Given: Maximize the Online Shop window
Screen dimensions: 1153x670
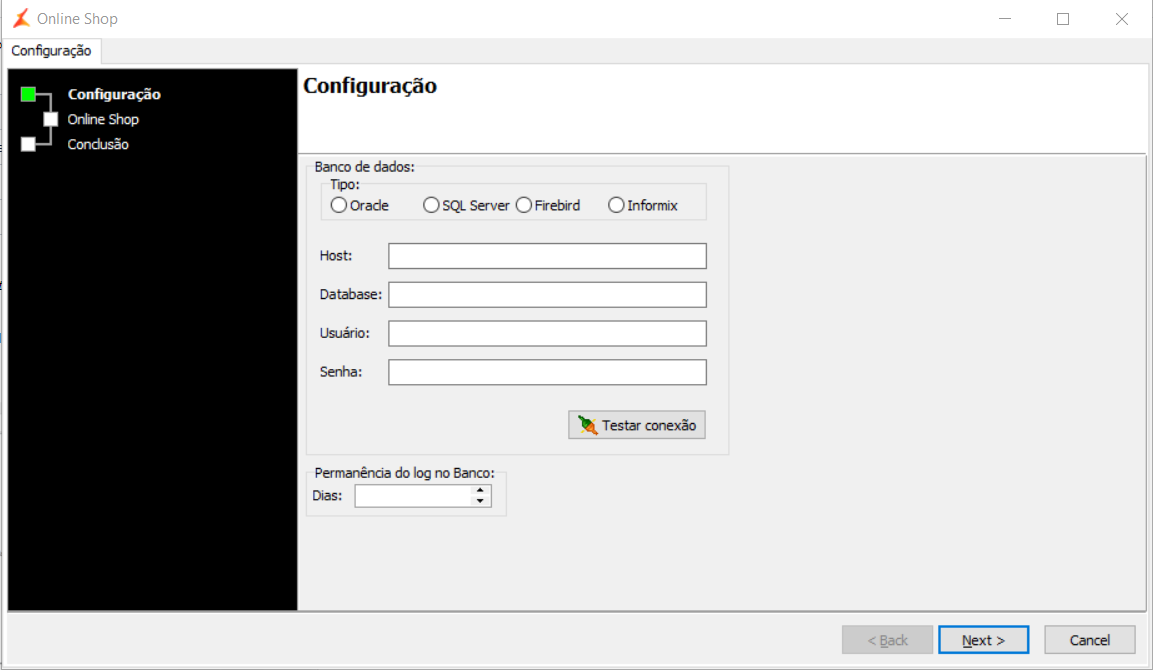Looking at the screenshot, I should (x=1063, y=18).
